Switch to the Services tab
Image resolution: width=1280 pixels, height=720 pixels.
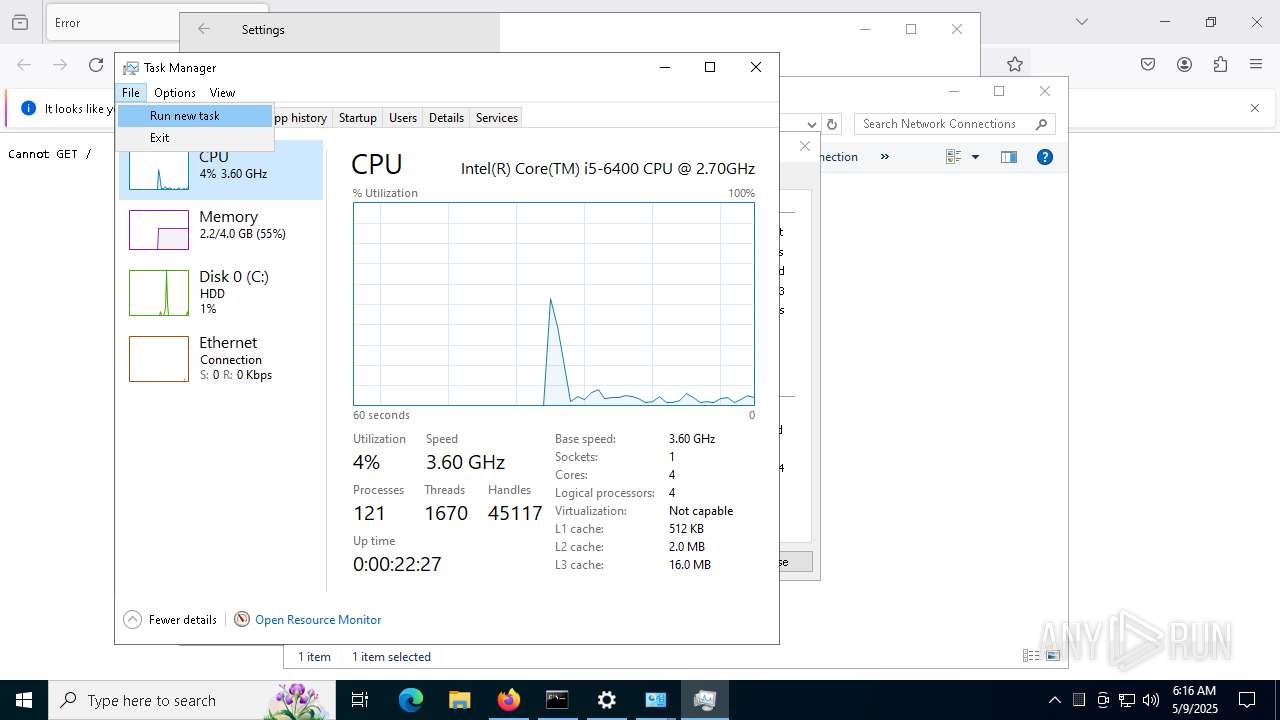(497, 118)
